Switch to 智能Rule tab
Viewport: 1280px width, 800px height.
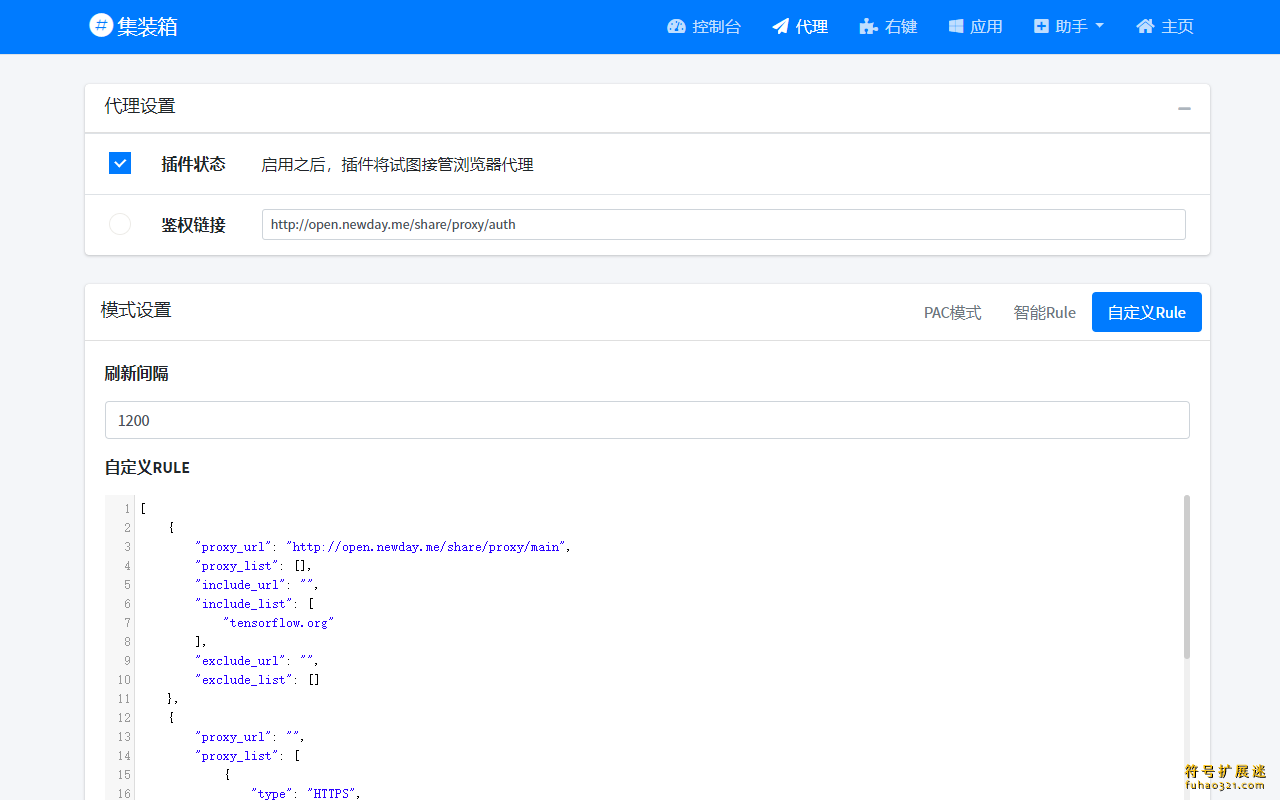tap(1044, 312)
